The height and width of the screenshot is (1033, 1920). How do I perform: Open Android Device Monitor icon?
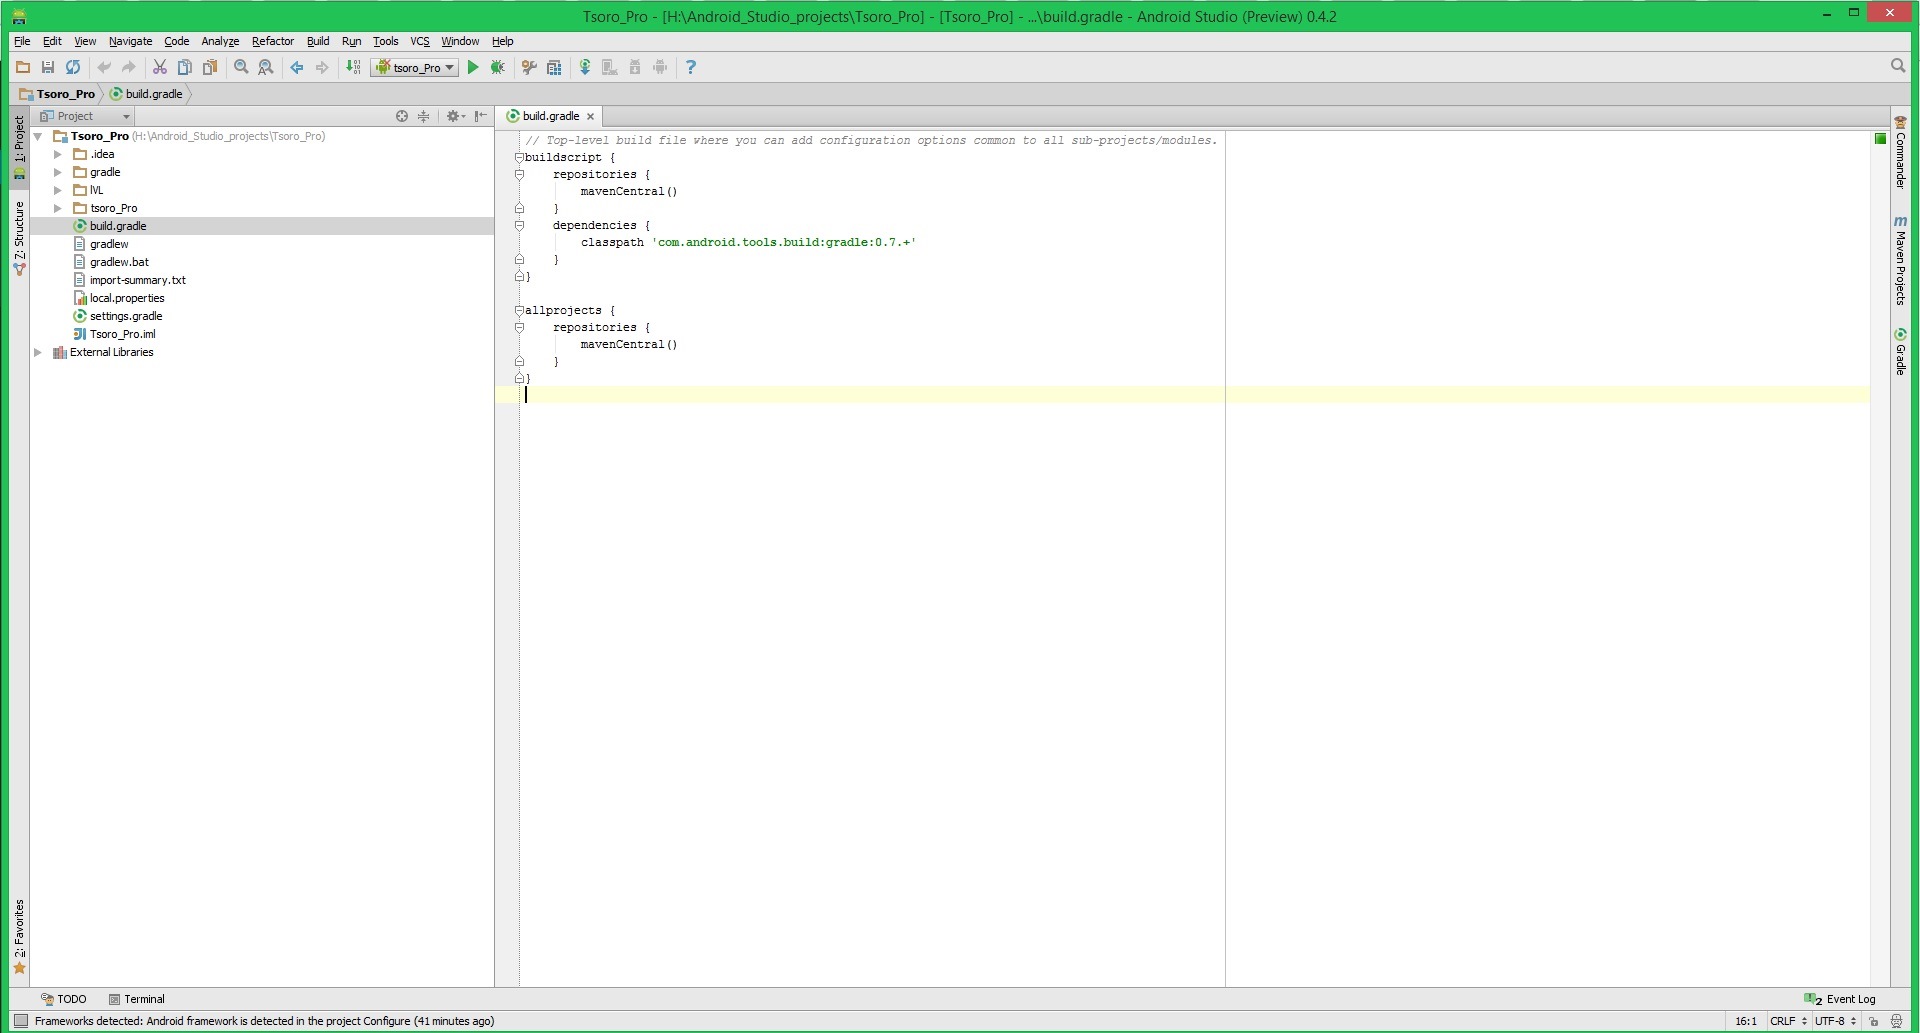(x=660, y=67)
